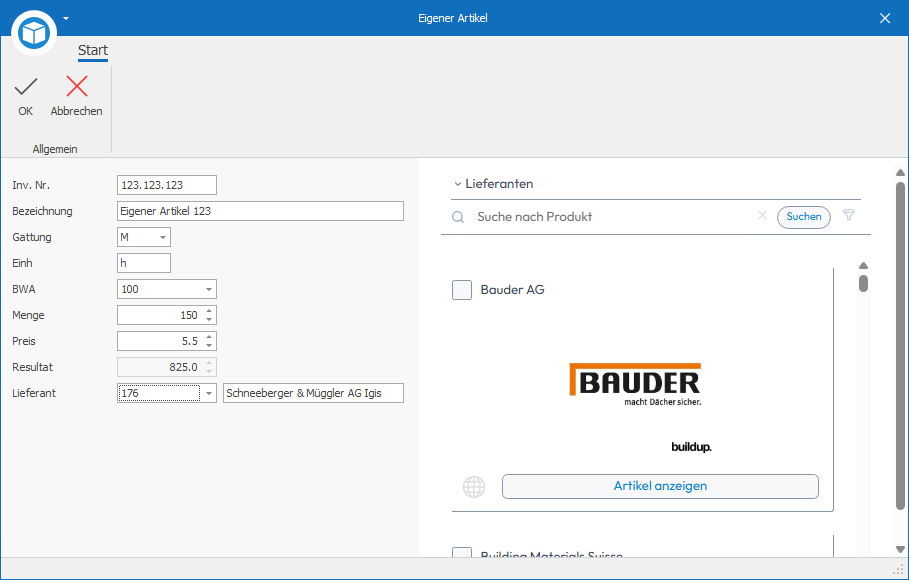This screenshot has width=909, height=580.
Task: Clear the product search with the X icon
Action: coord(762,216)
